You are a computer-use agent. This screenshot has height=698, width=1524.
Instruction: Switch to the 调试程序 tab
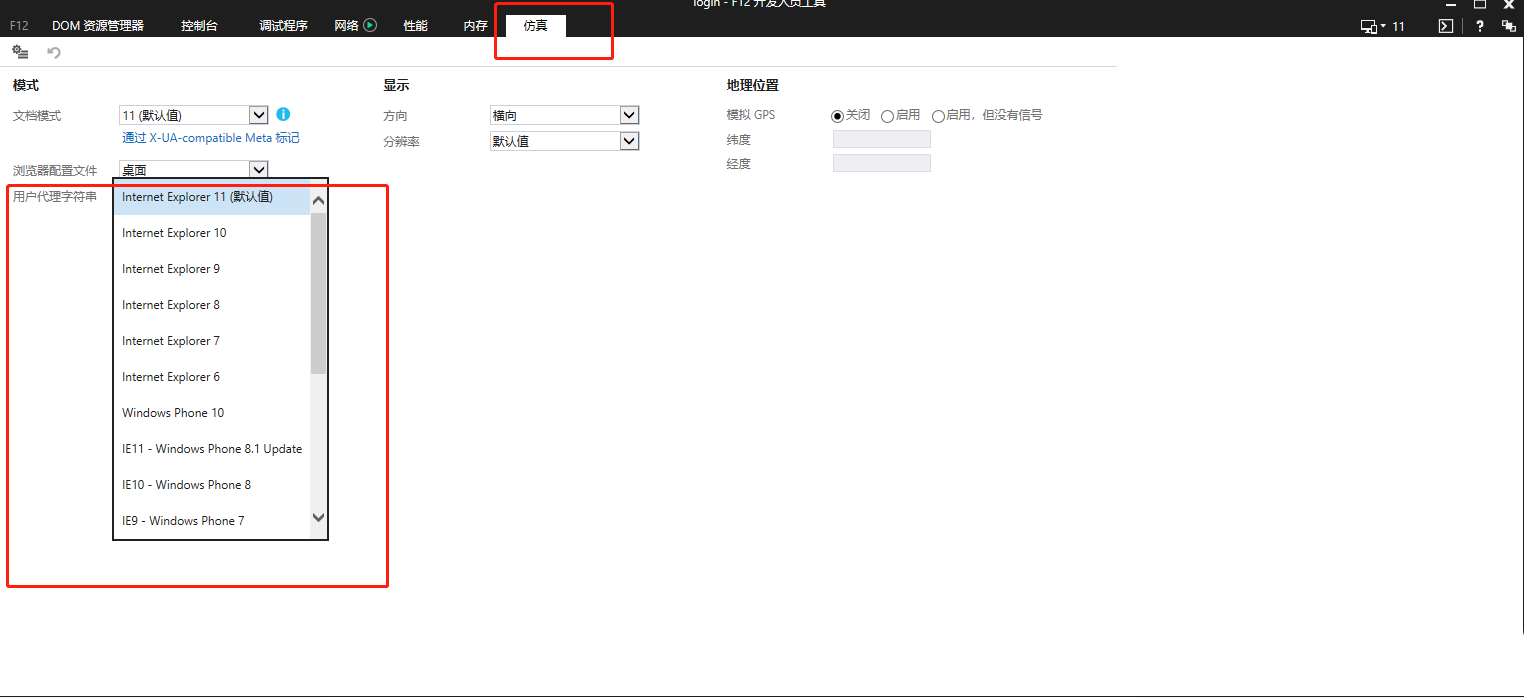click(283, 25)
